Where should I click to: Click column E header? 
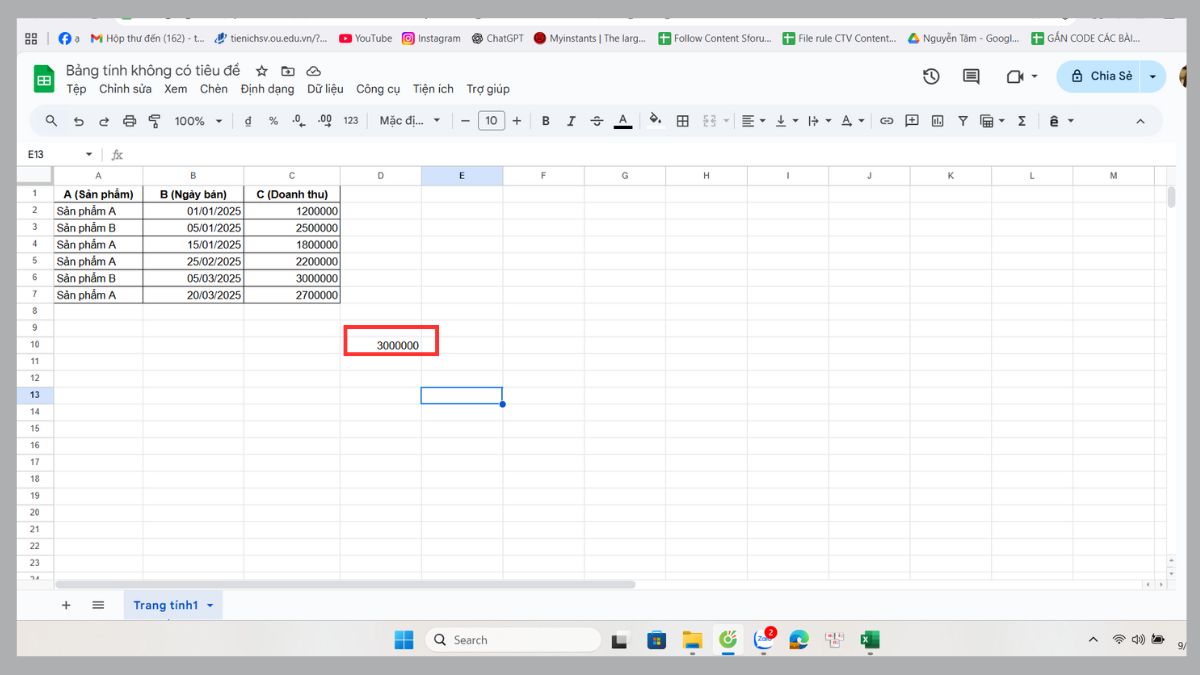click(462, 176)
